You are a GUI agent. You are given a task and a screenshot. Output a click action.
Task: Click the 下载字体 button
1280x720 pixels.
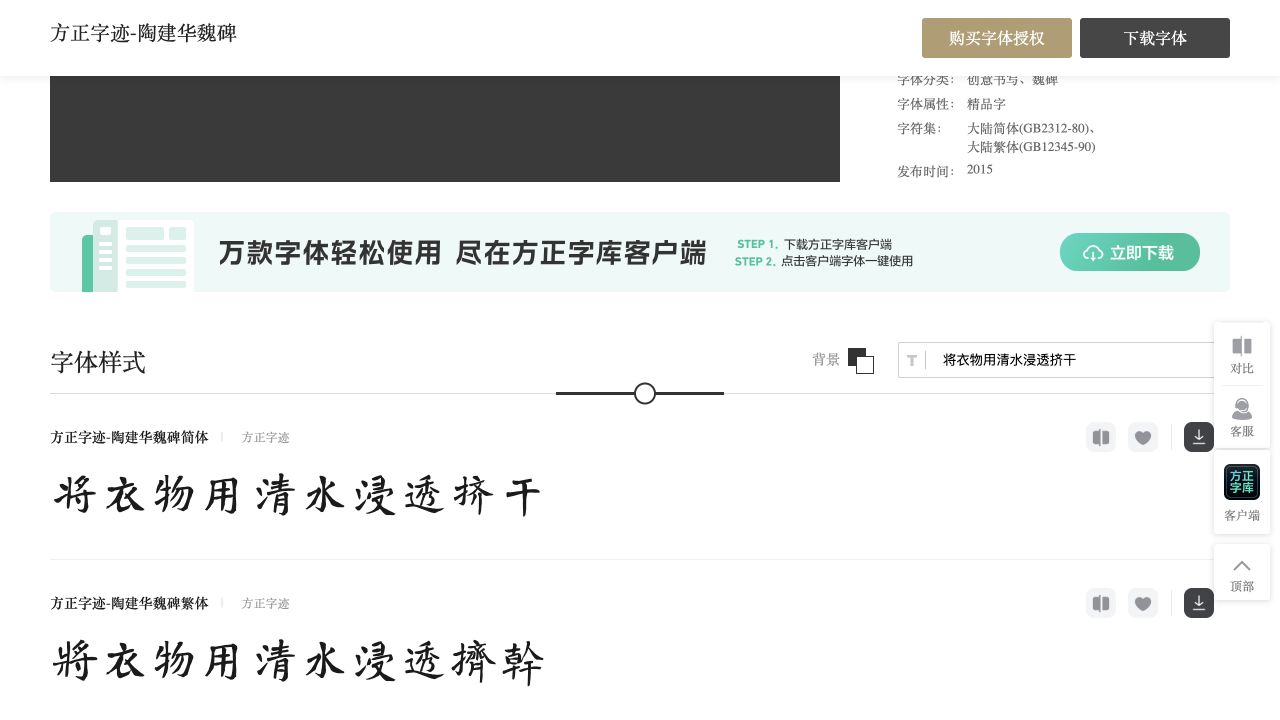pyautogui.click(x=1155, y=38)
